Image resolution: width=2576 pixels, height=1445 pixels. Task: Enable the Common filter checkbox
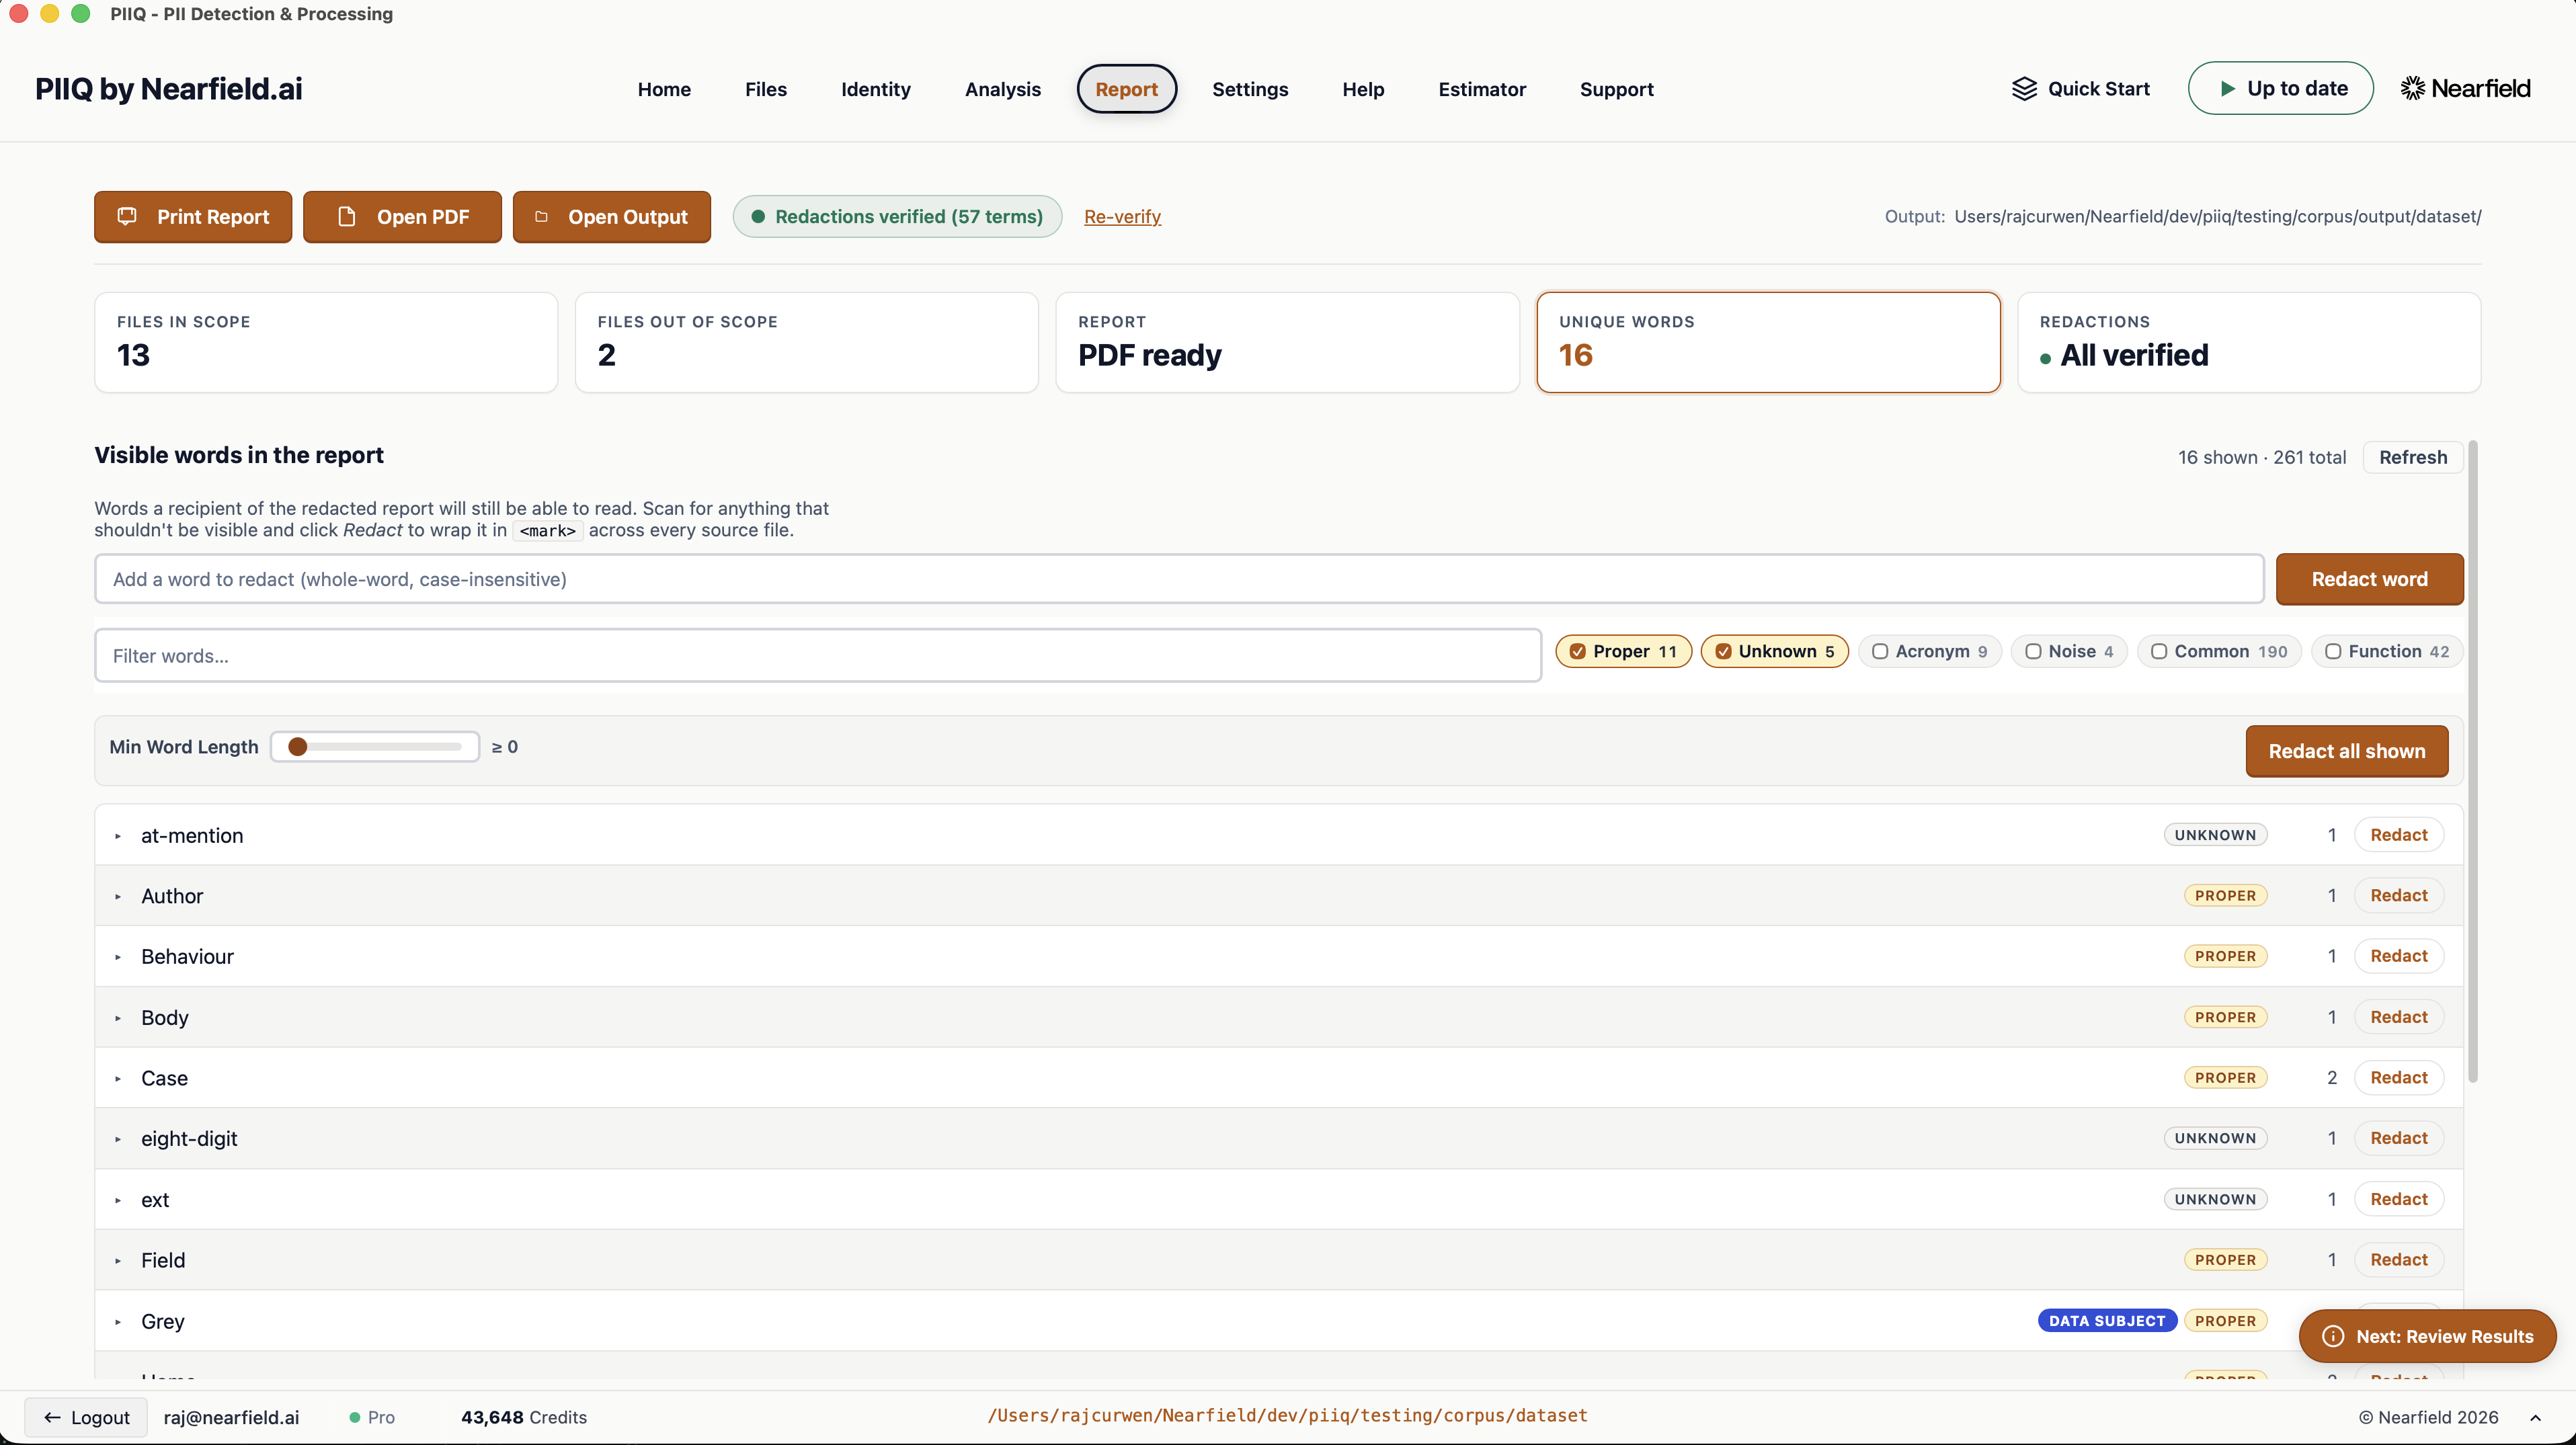[x=2159, y=651]
